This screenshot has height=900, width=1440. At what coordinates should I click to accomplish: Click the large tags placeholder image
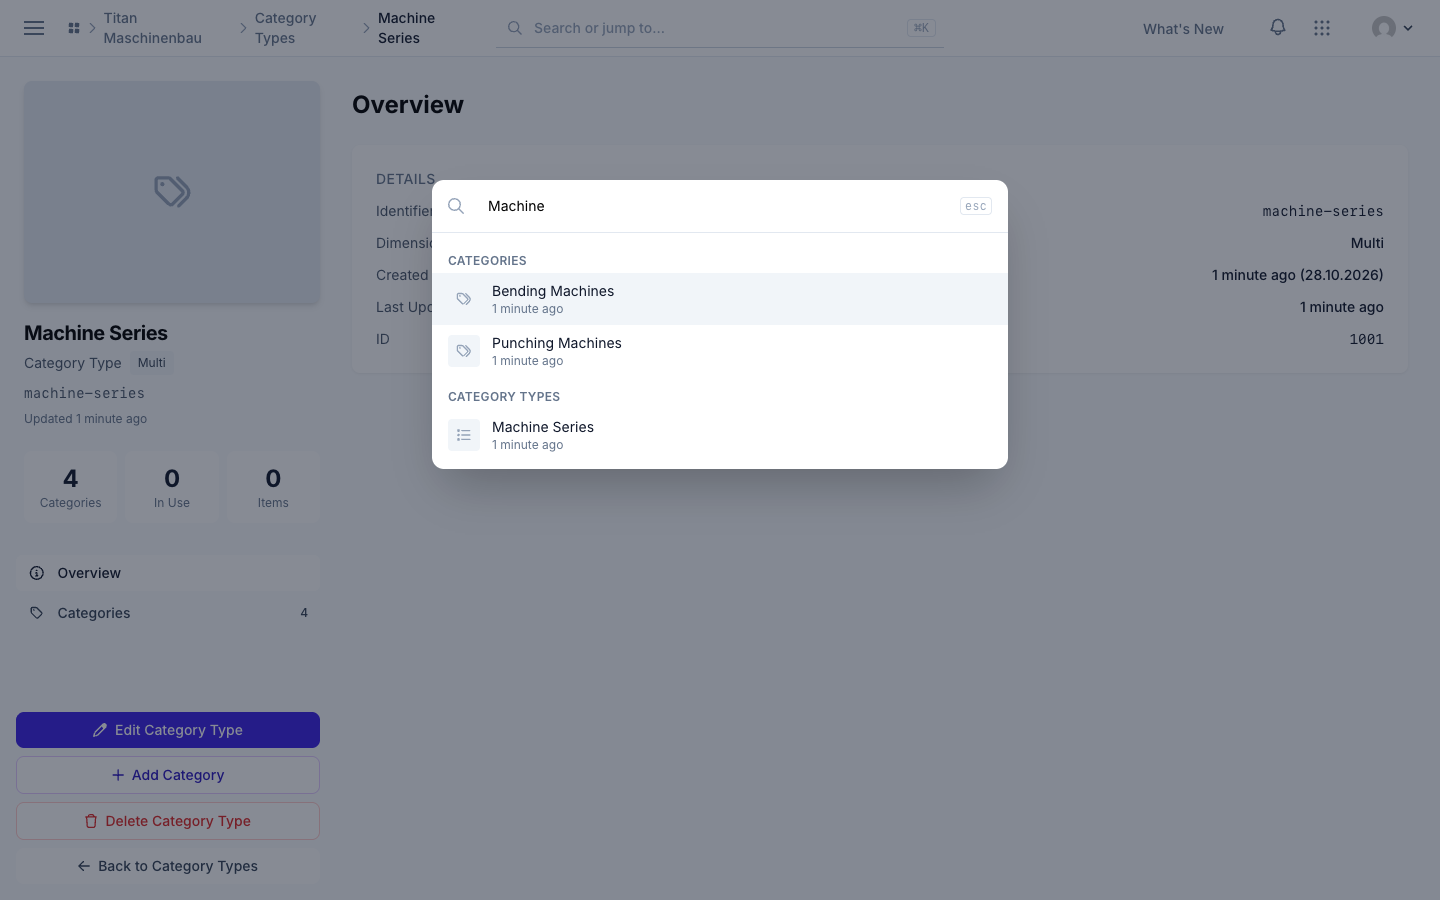point(172,192)
